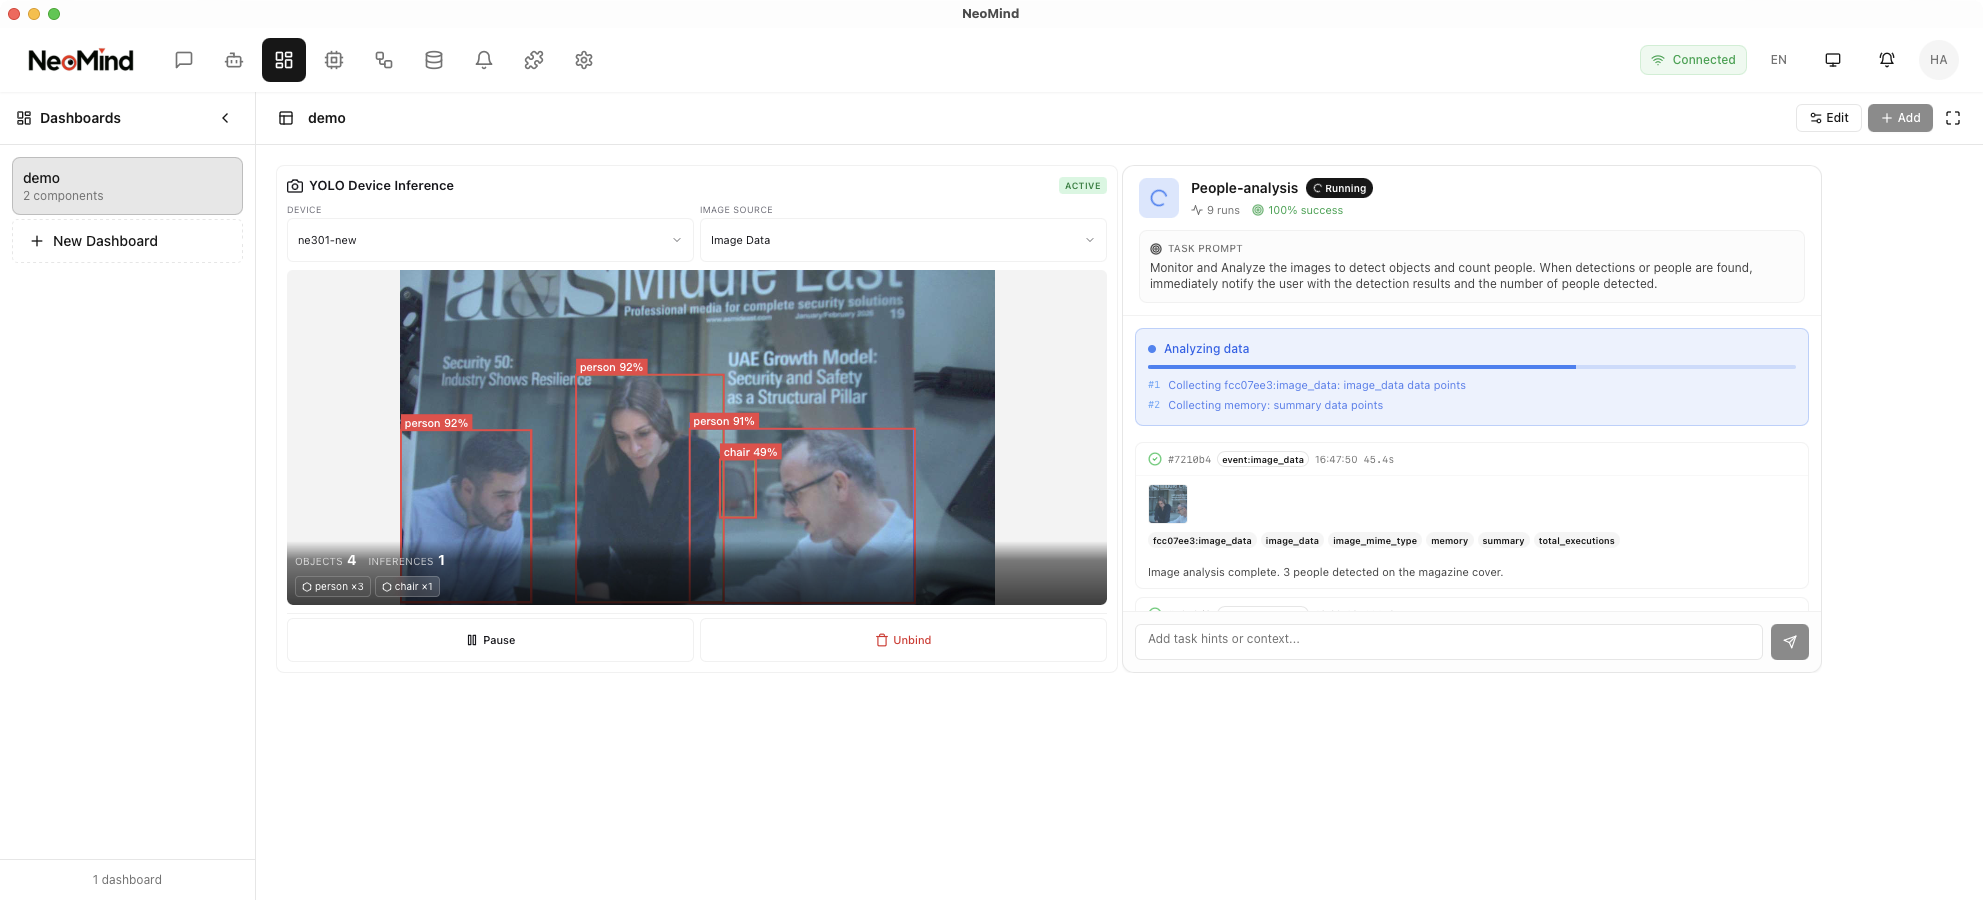The image size is (1983, 900).
Task: Open the devices chip icon
Action: (x=334, y=60)
